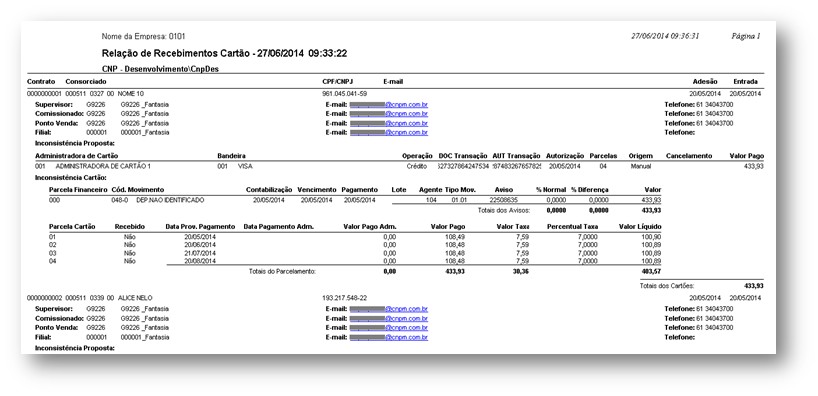Click the 'Agente' column header
The height and width of the screenshot is (396, 818).
click(430, 190)
